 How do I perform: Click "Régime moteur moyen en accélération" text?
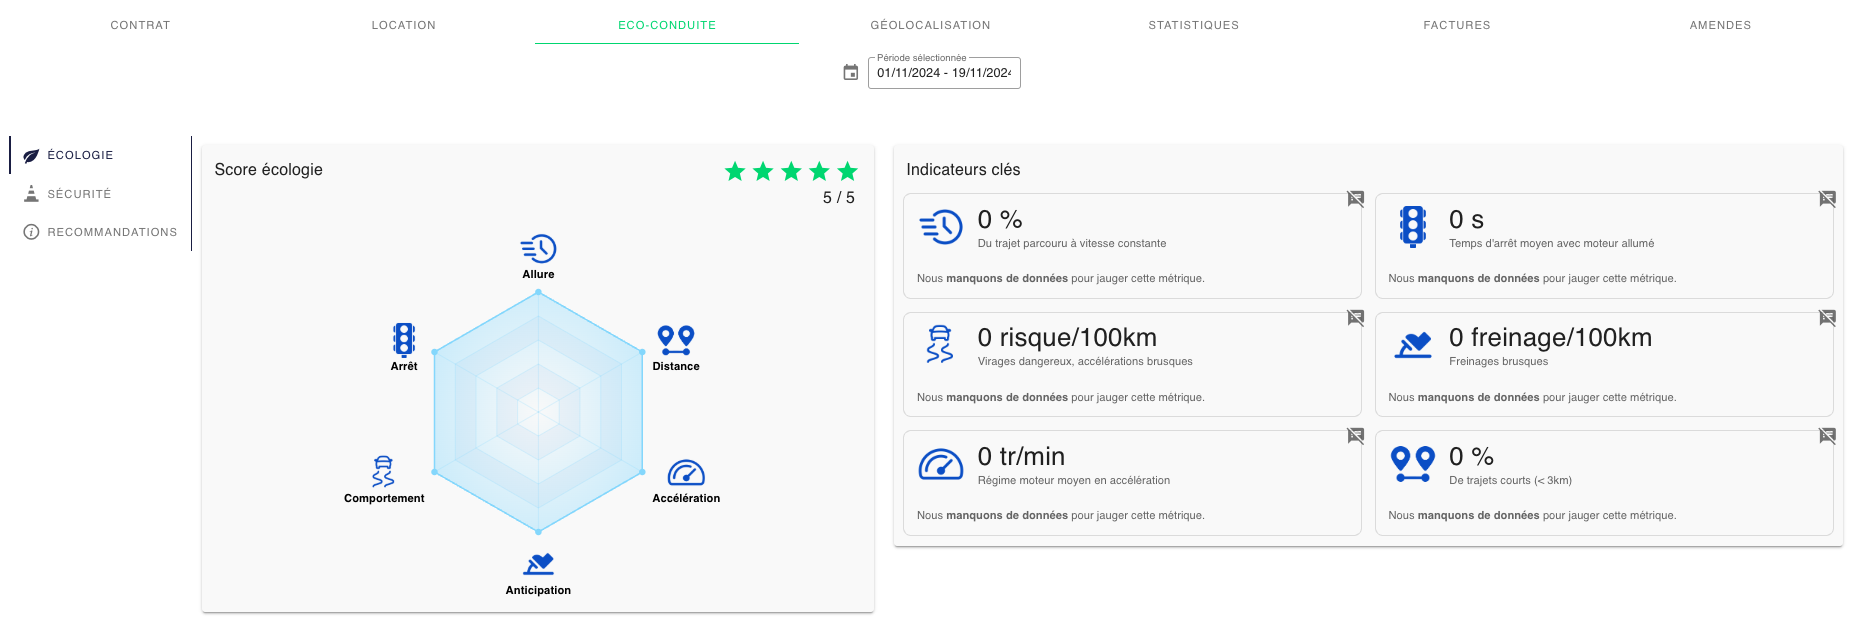pyautogui.click(x=1074, y=480)
